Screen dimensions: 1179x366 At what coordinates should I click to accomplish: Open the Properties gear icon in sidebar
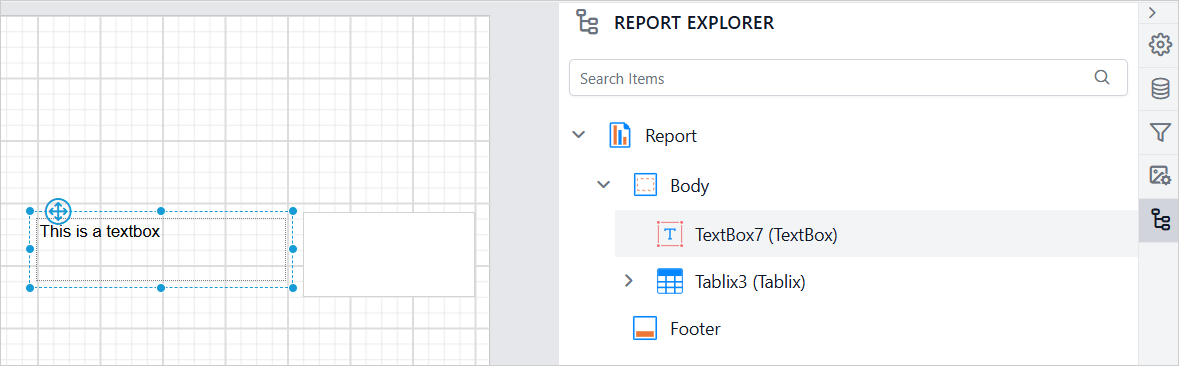1160,45
